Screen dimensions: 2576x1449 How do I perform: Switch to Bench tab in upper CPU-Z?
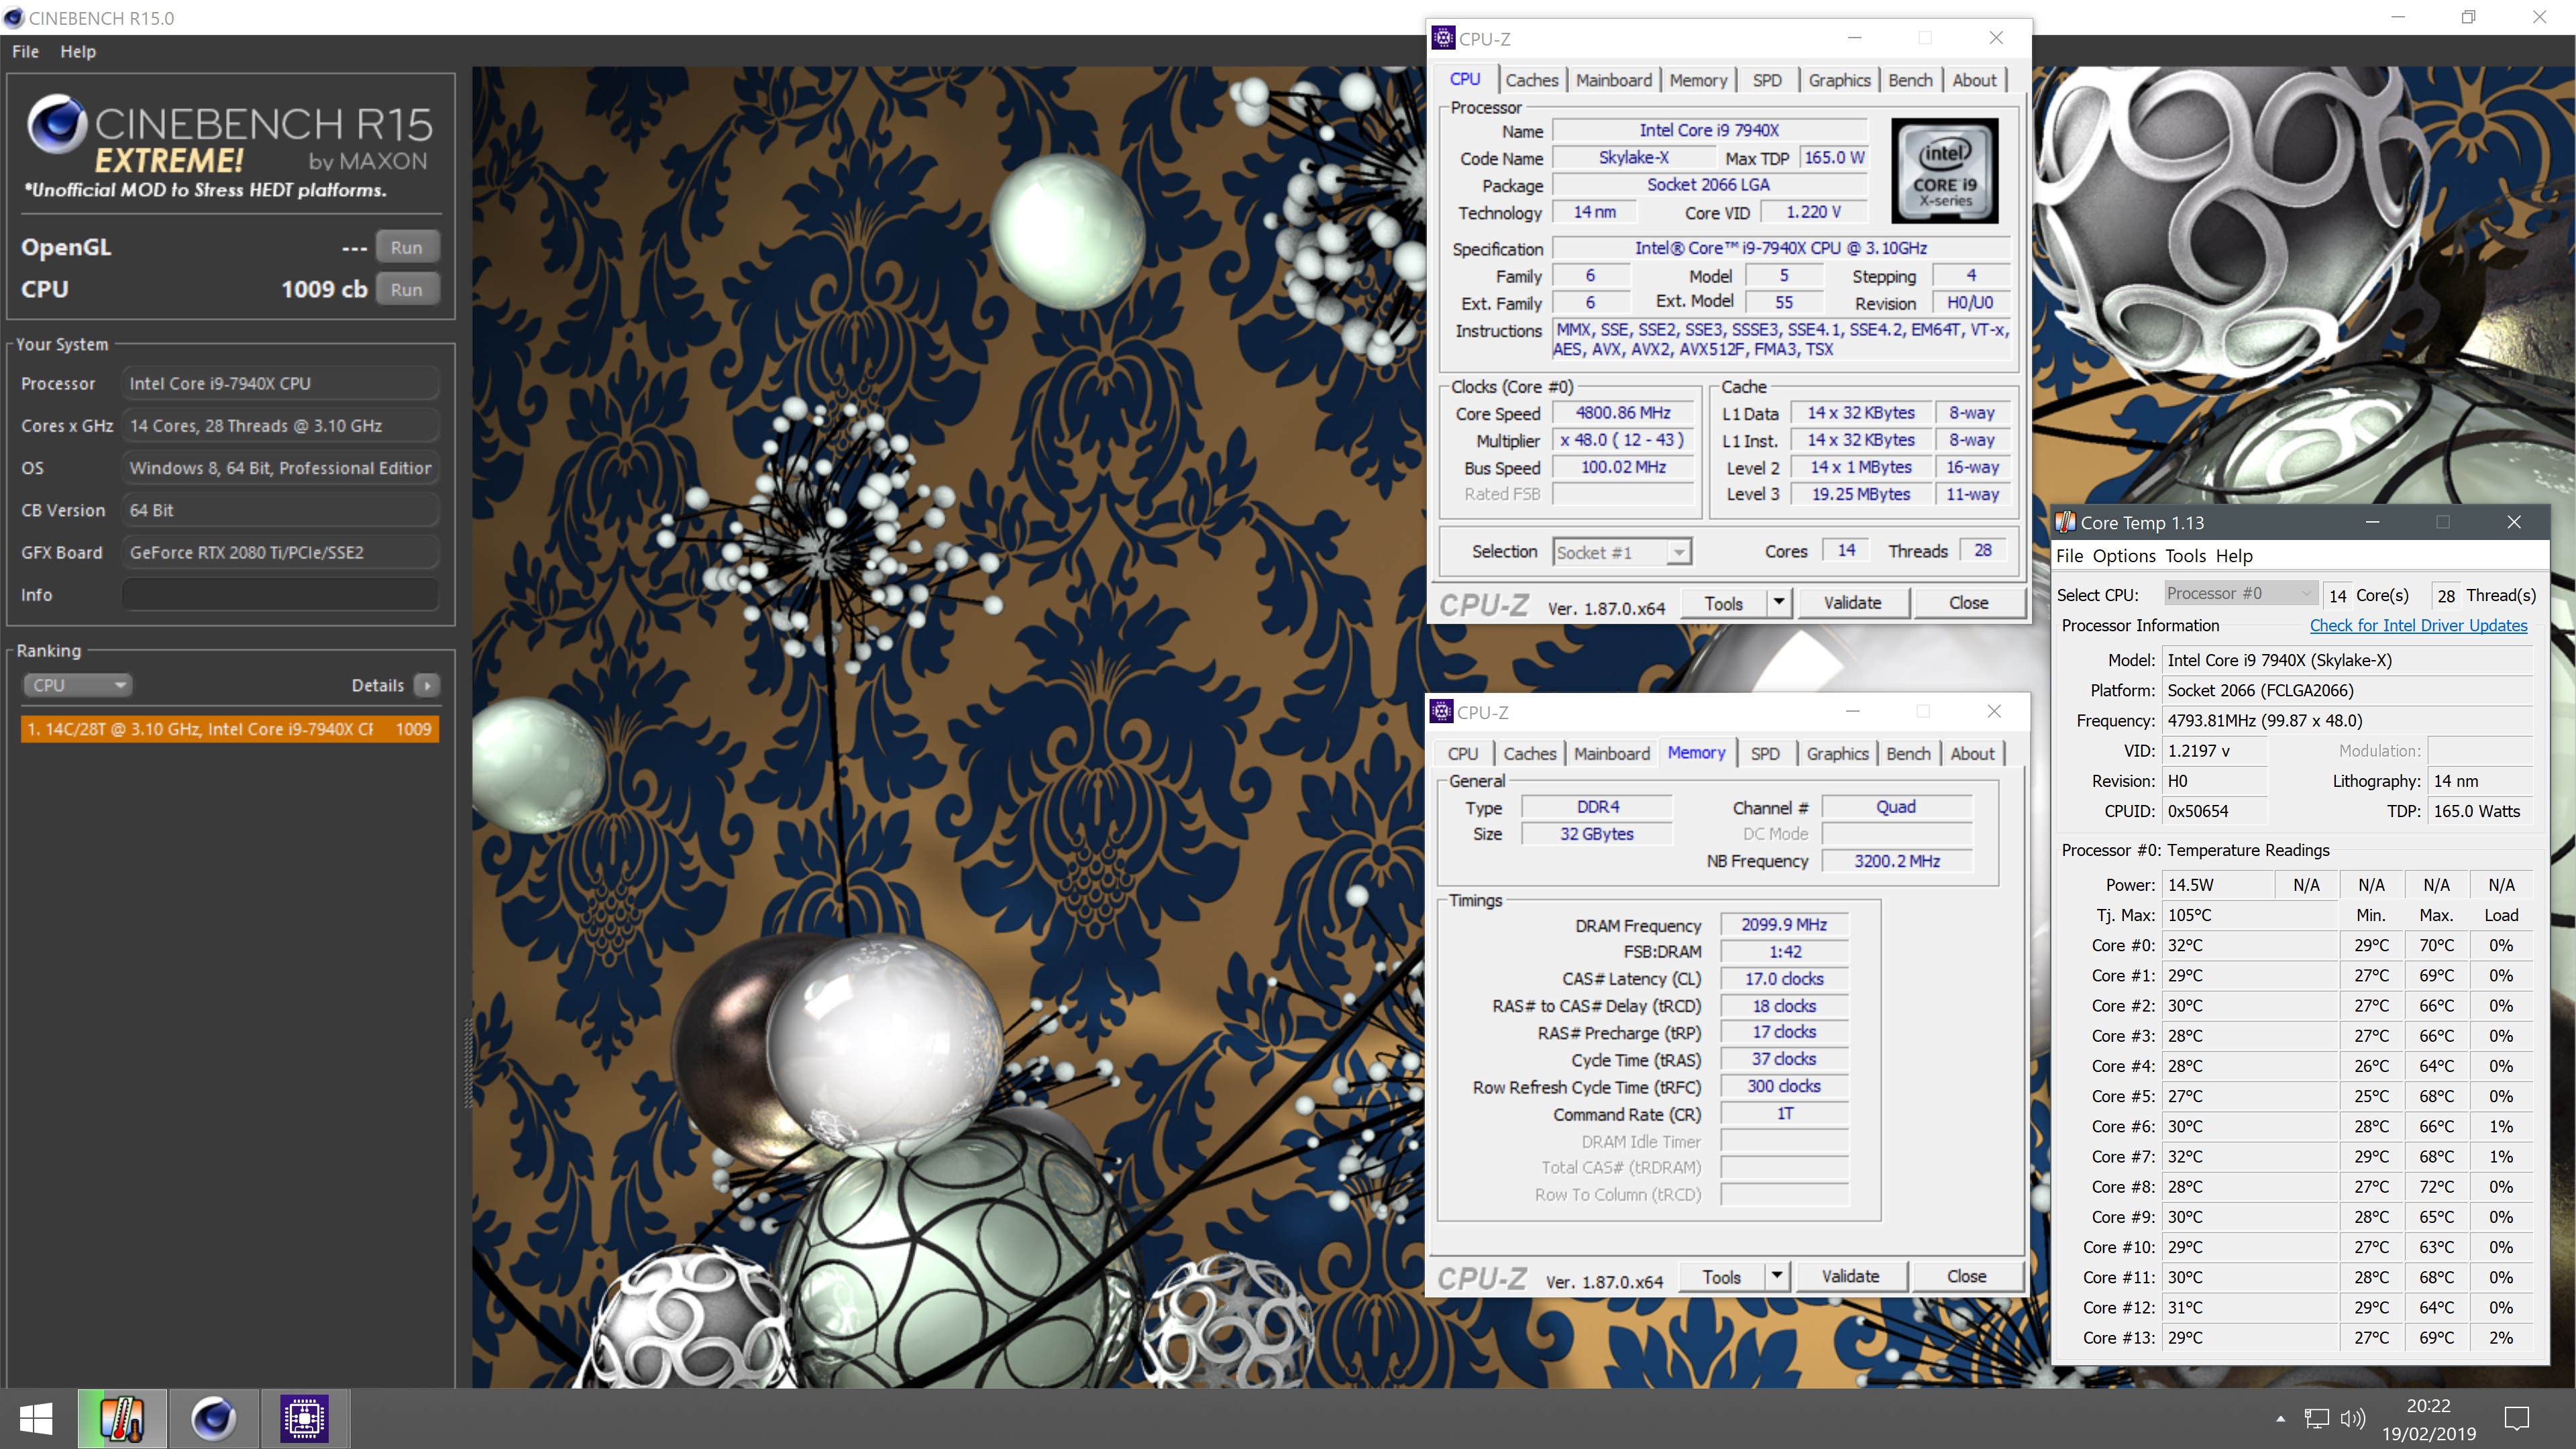point(1910,80)
